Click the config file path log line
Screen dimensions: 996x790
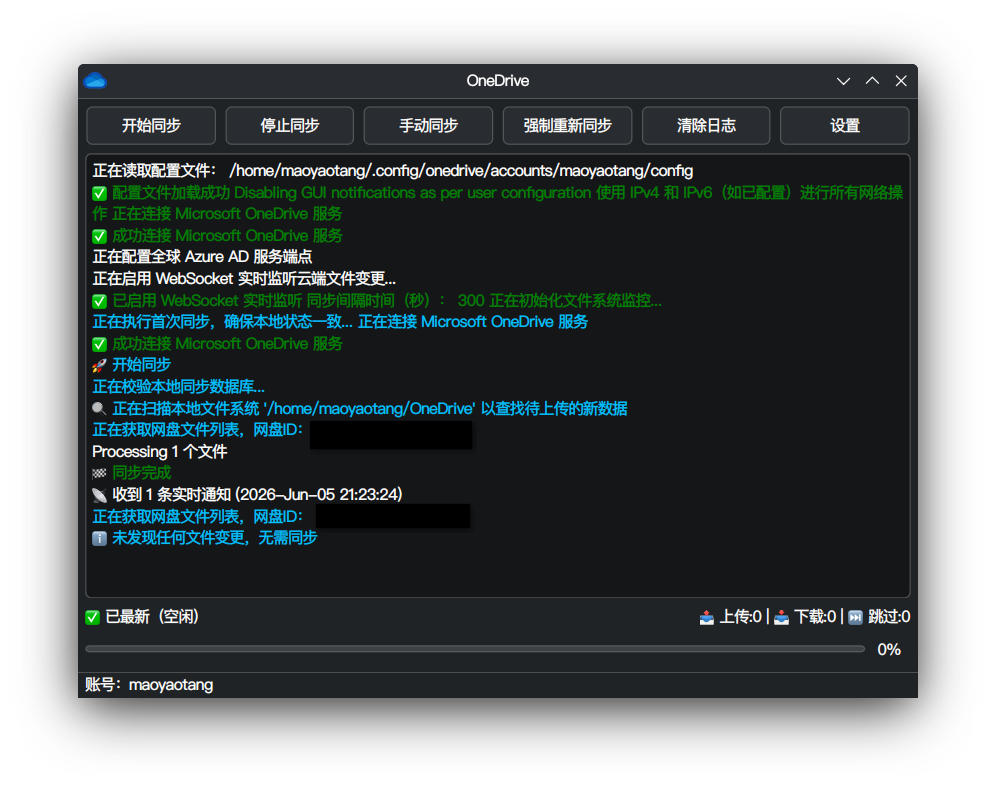click(x=393, y=171)
